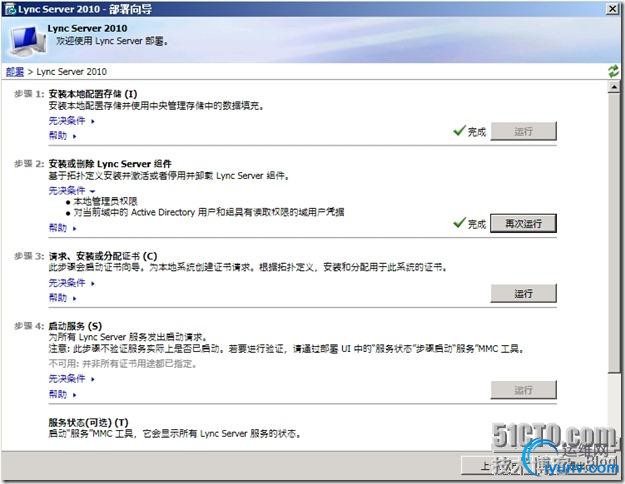
Task: Expand 先决条件 under step 1
Action: [x=71, y=120]
